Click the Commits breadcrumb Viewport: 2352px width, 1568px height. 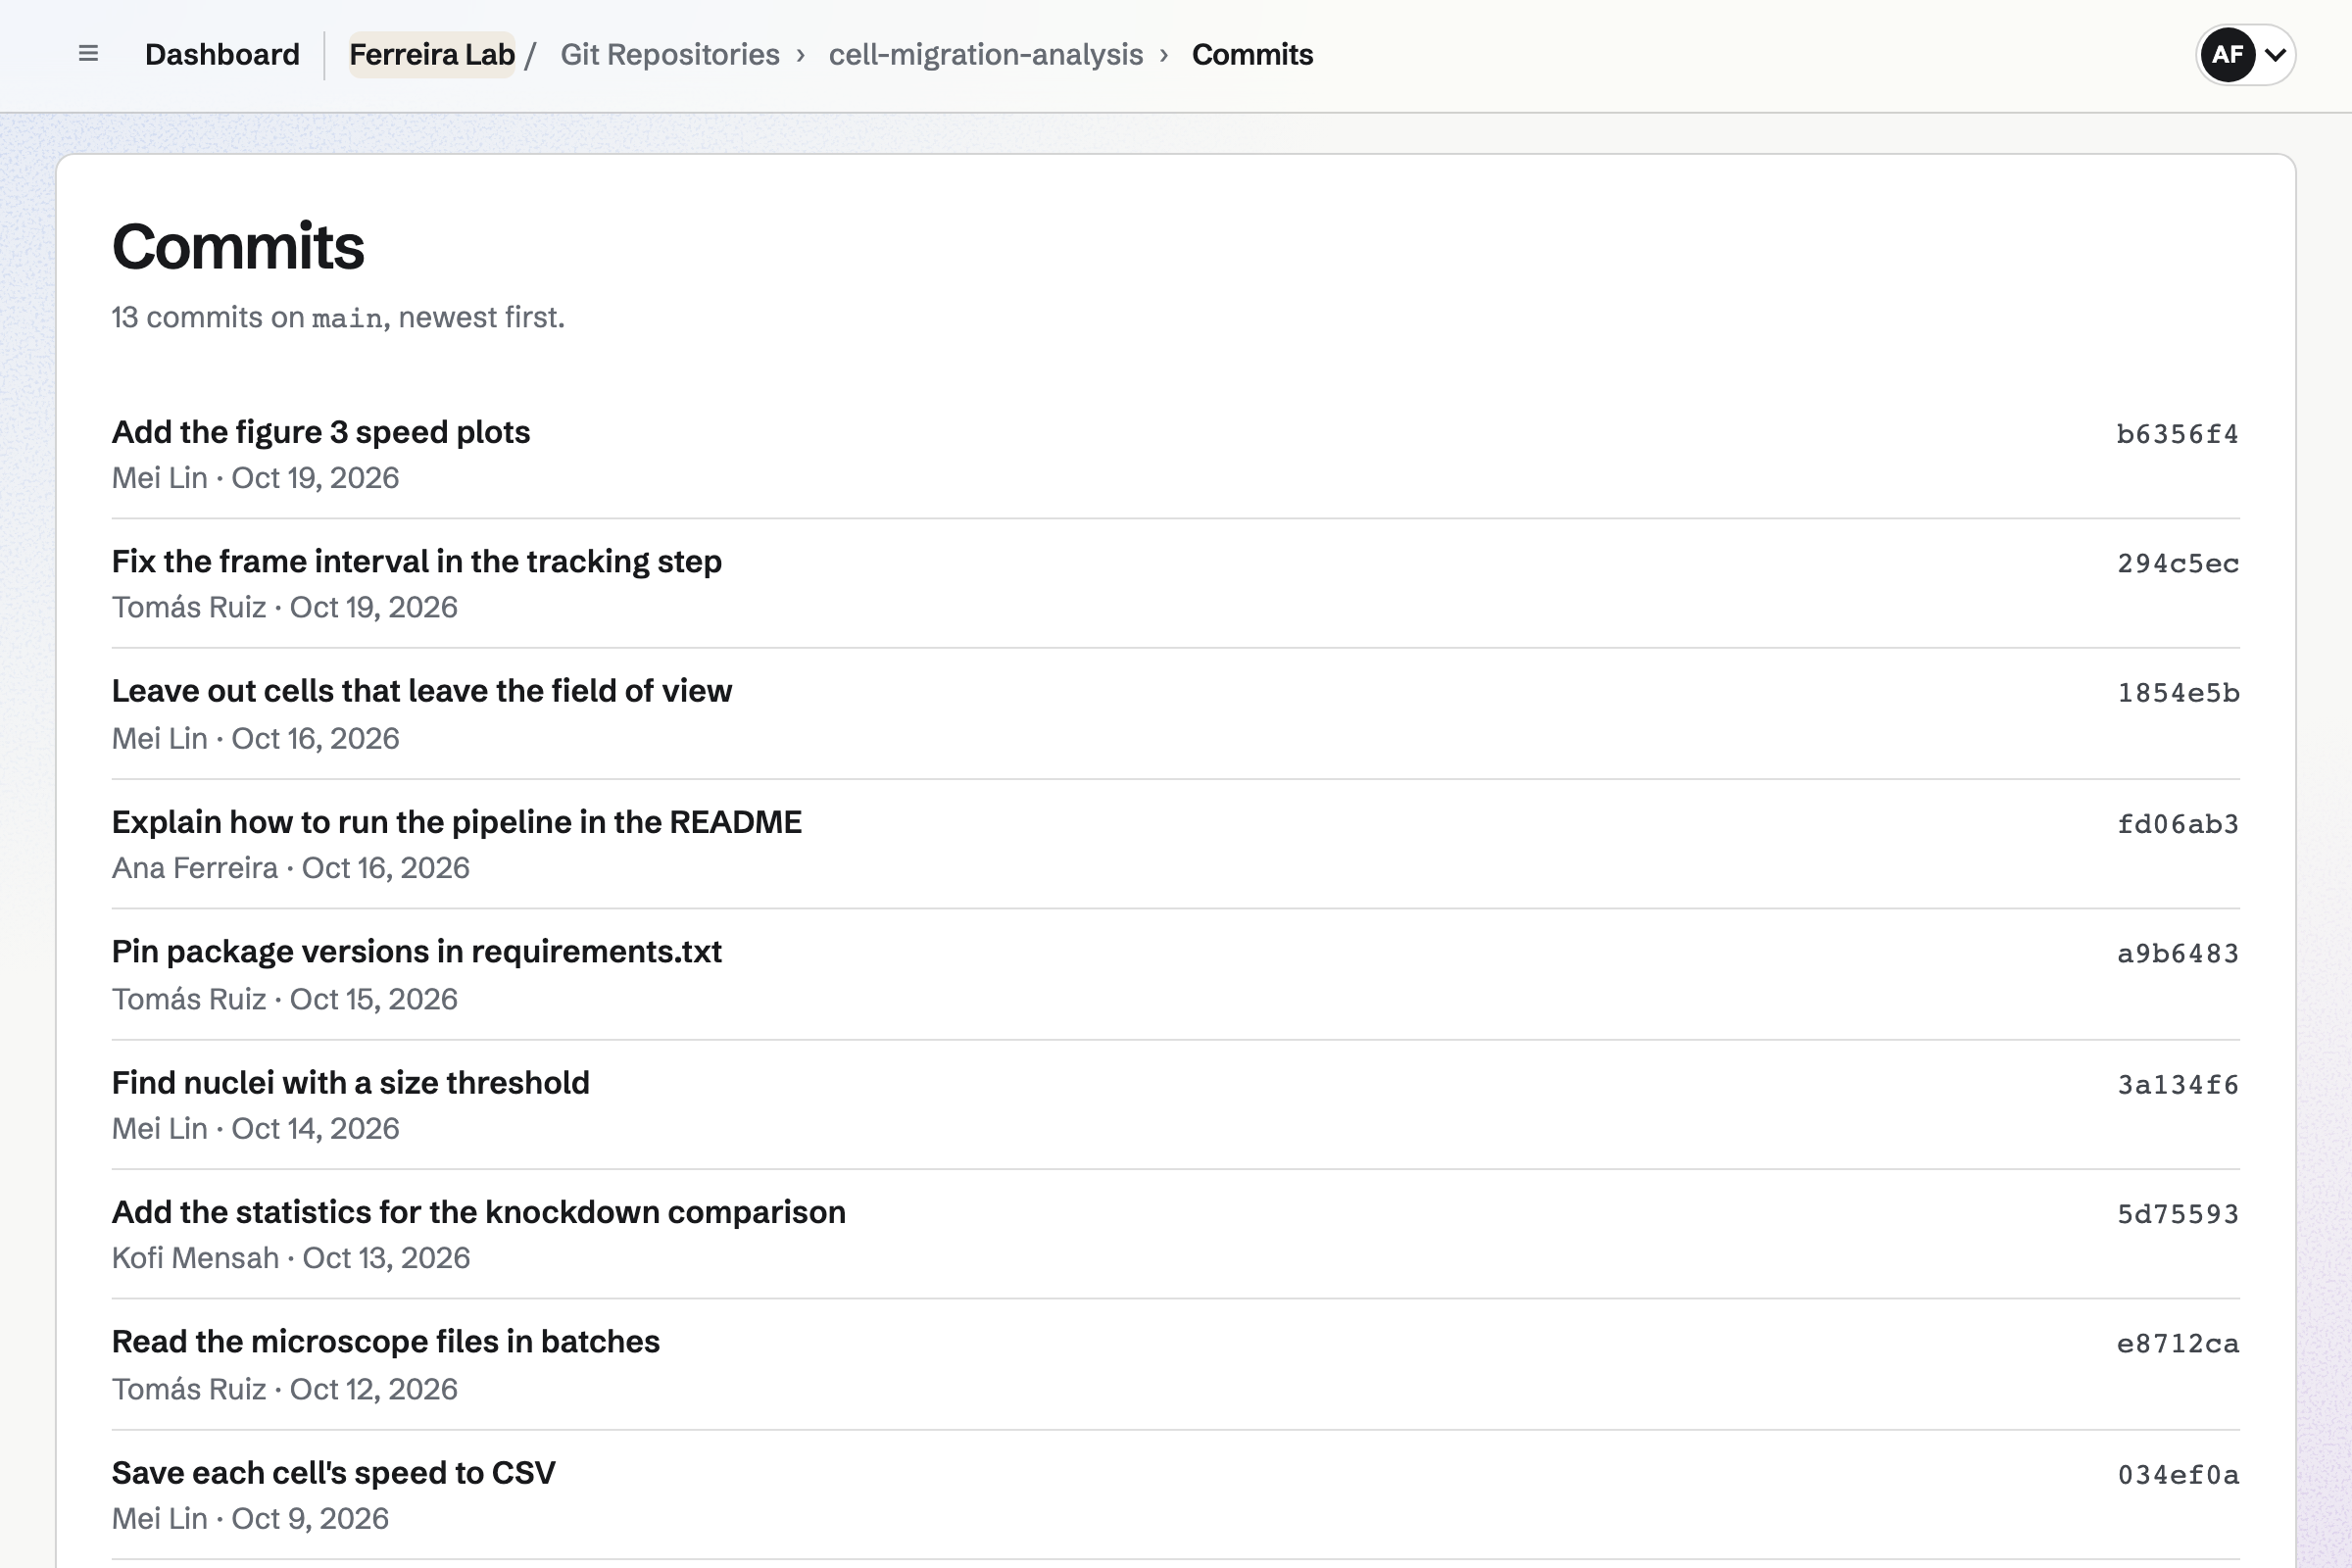pyautogui.click(x=1252, y=54)
